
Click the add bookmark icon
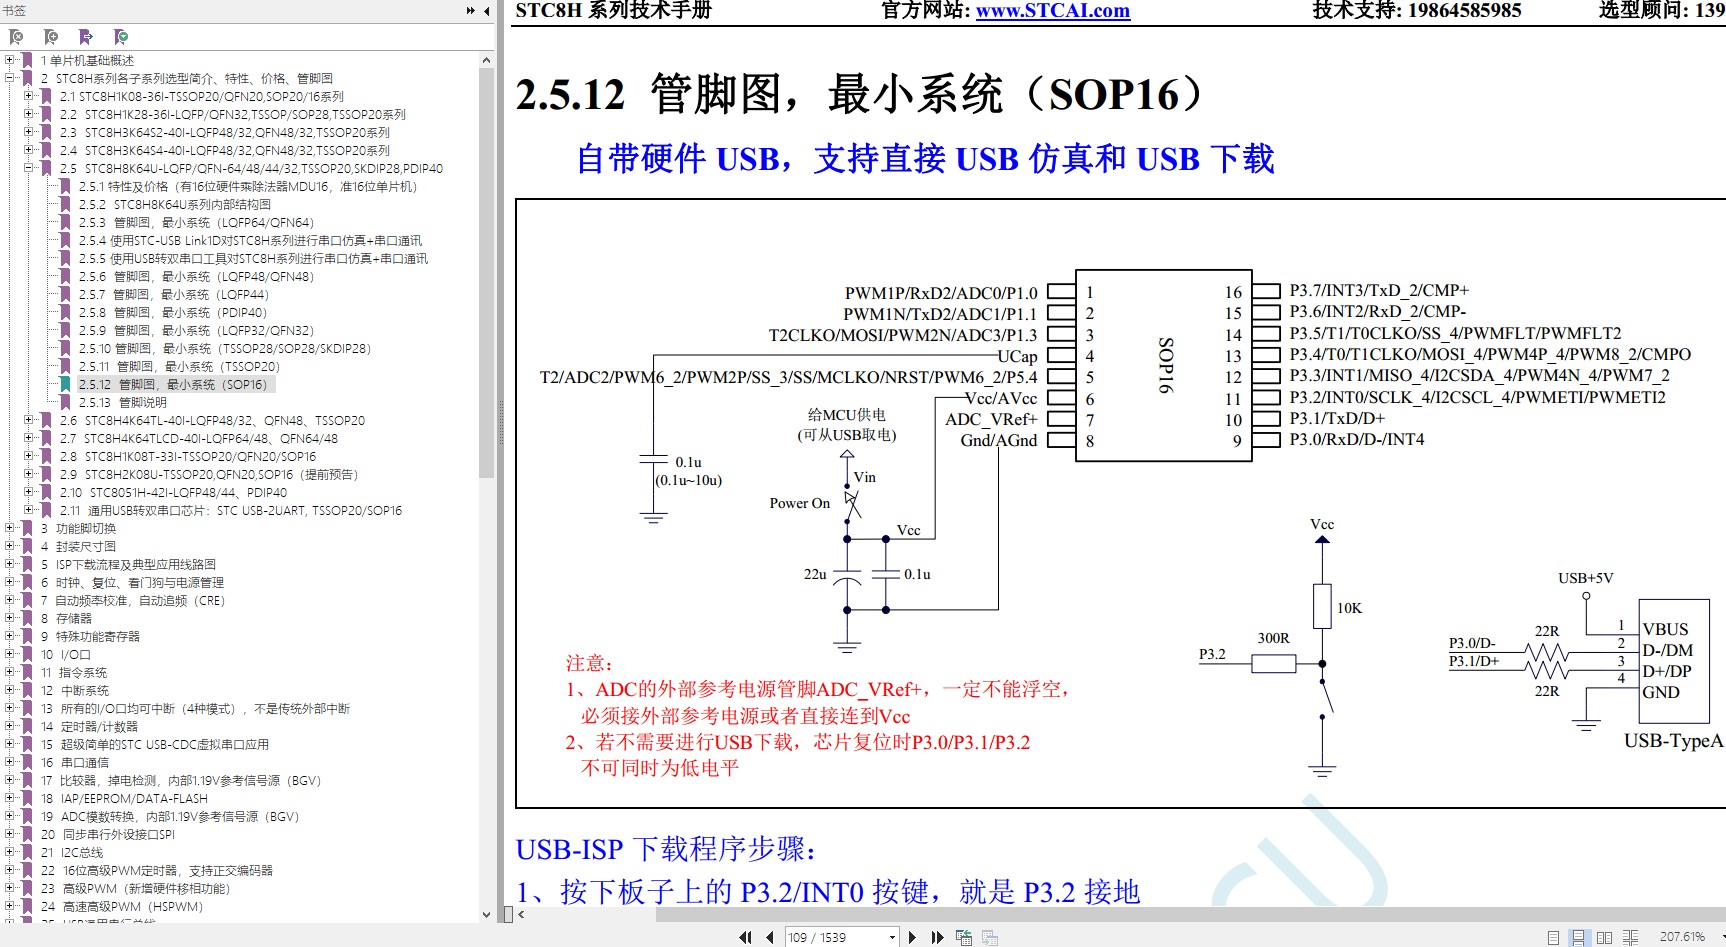(51, 37)
